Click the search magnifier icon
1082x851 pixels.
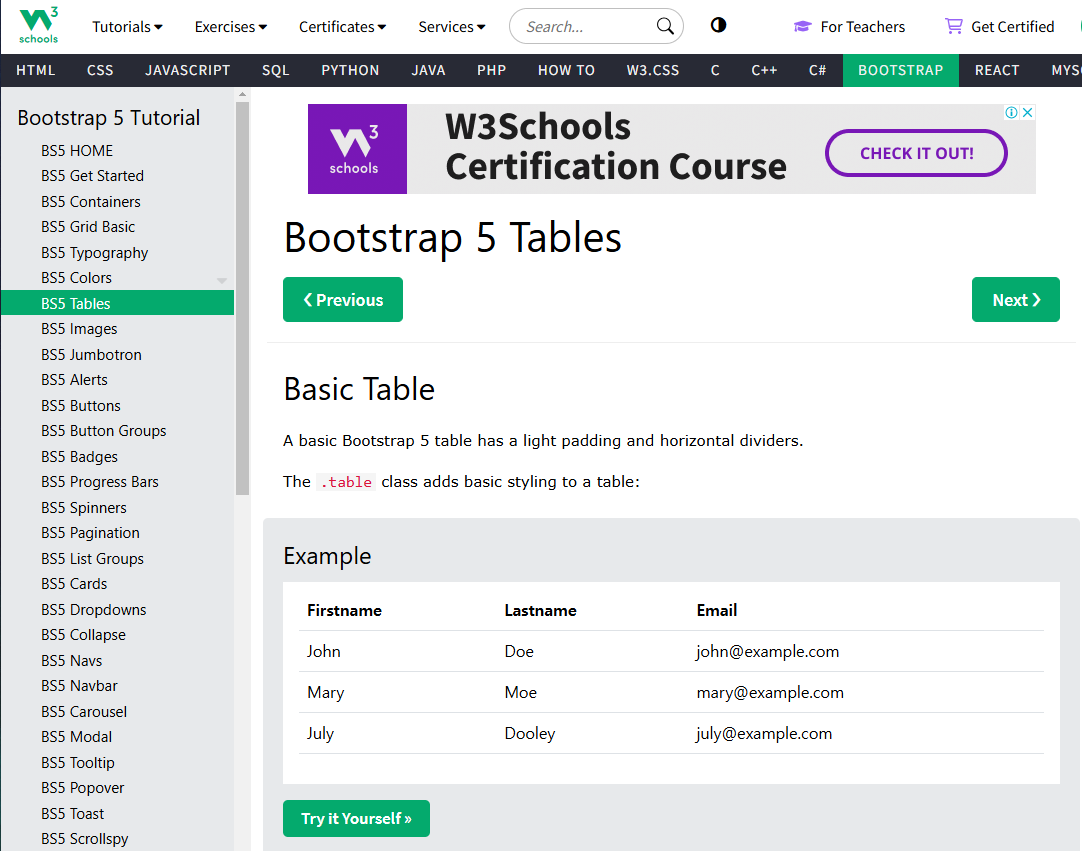point(665,26)
